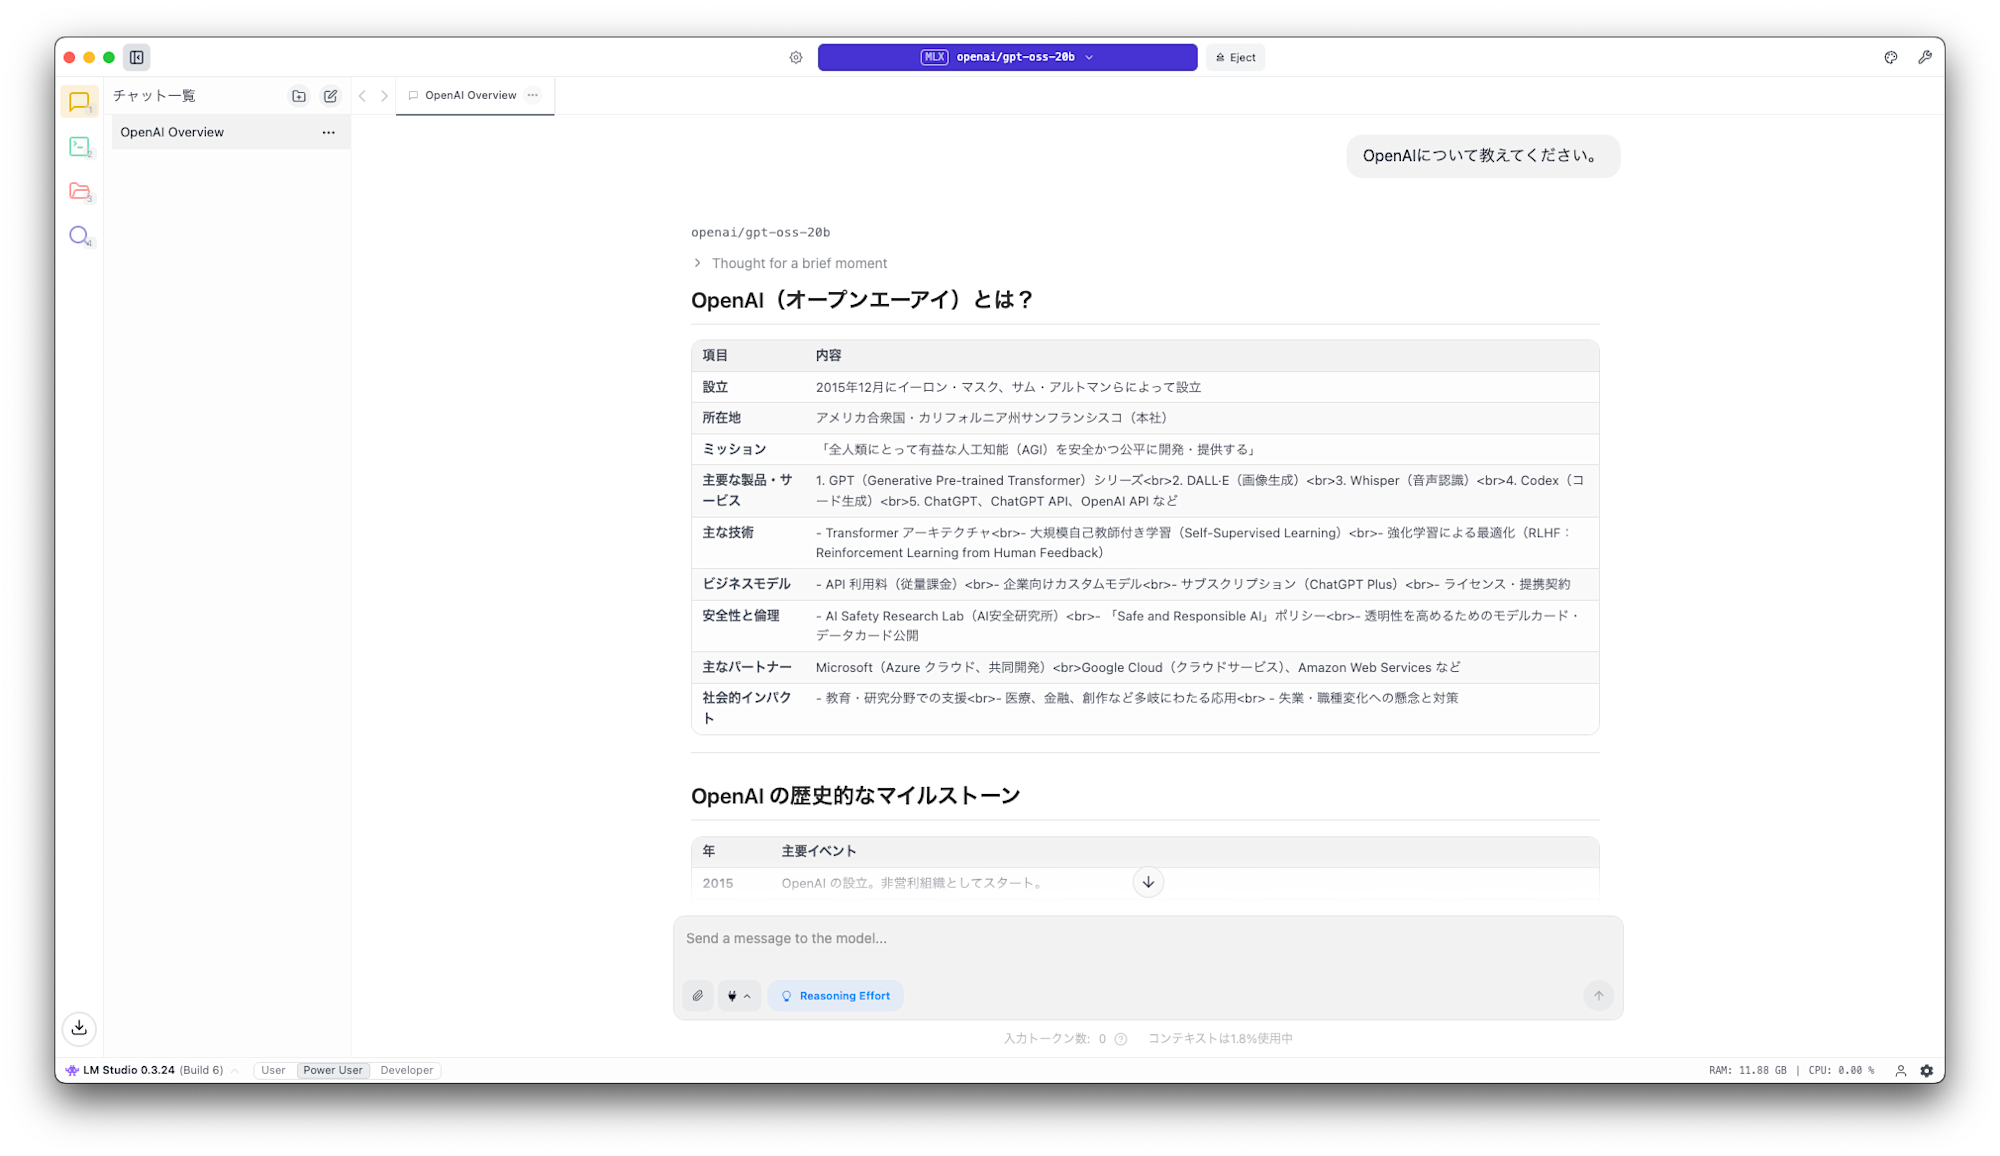Open app settings gear in status bar

coord(1927,1070)
